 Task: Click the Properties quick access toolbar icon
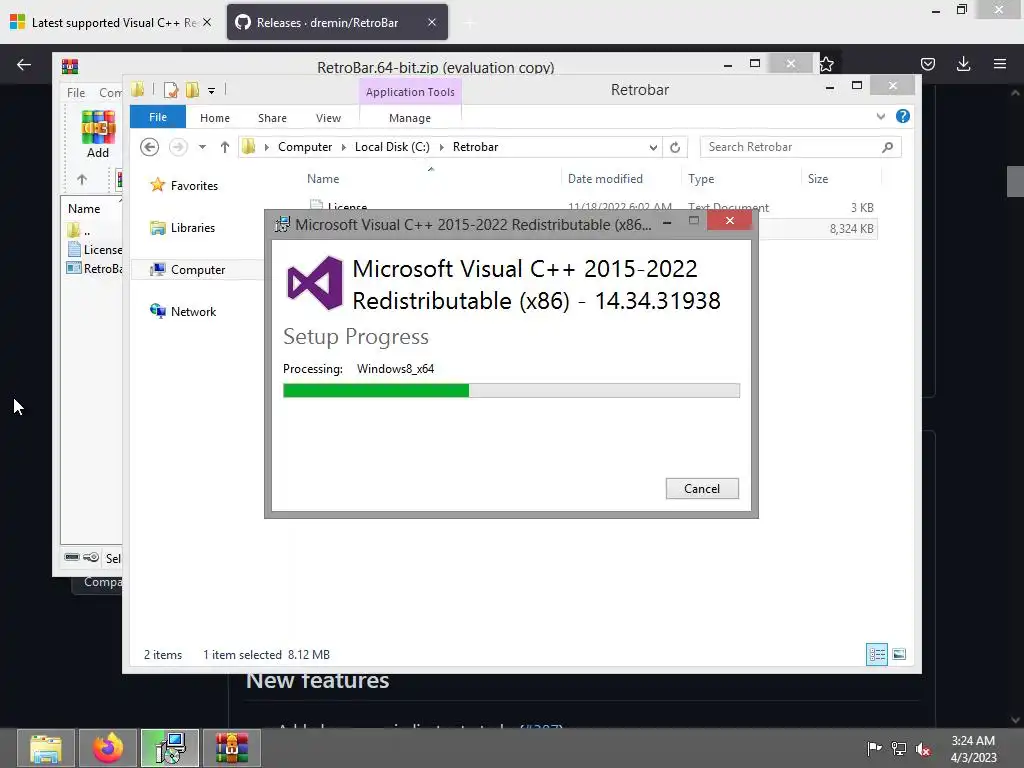click(171, 90)
